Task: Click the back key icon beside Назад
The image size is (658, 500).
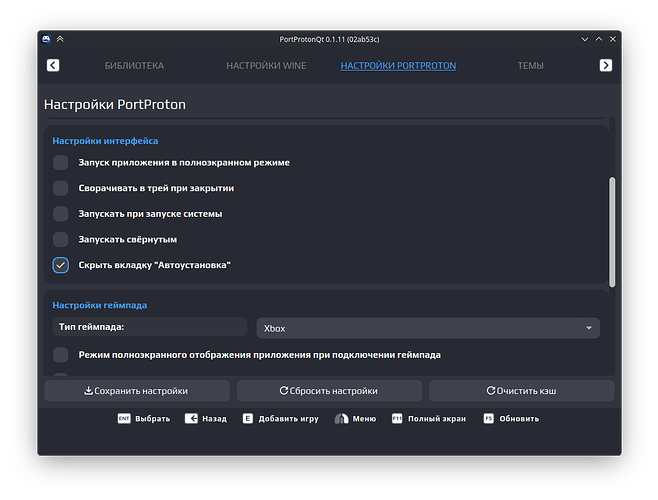Action: pos(191,419)
